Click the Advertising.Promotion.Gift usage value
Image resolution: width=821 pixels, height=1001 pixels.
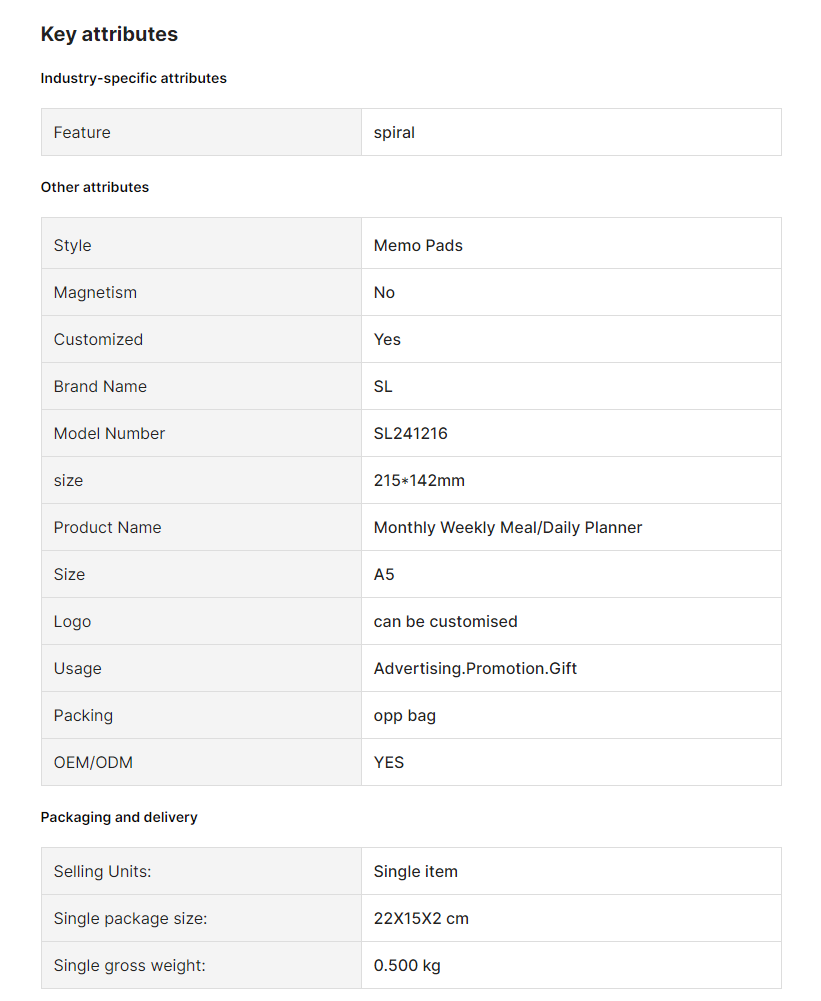475,668
